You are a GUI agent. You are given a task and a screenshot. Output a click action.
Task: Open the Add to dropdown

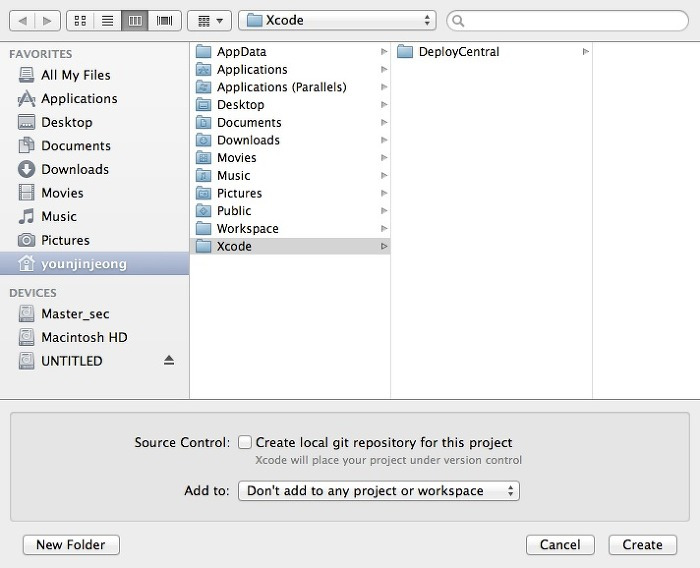pos(379,491)
